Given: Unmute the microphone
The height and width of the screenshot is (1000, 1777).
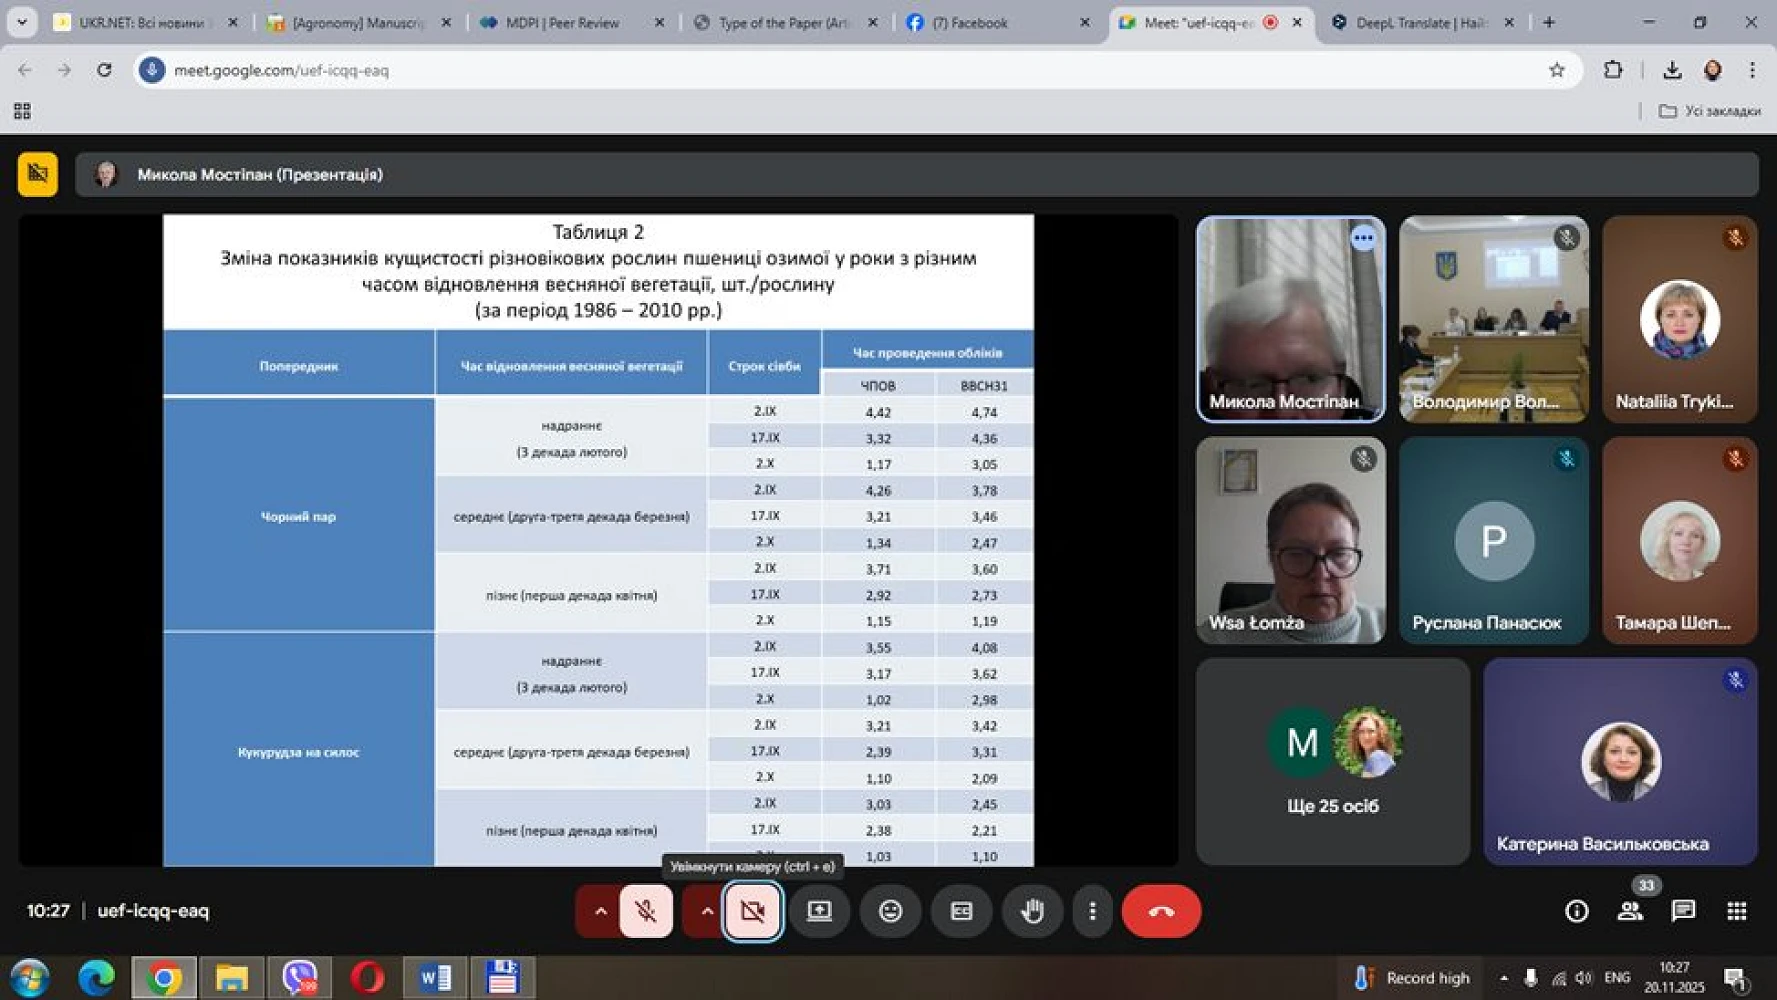Looking at the screenshot, I should tap(646, 911).
